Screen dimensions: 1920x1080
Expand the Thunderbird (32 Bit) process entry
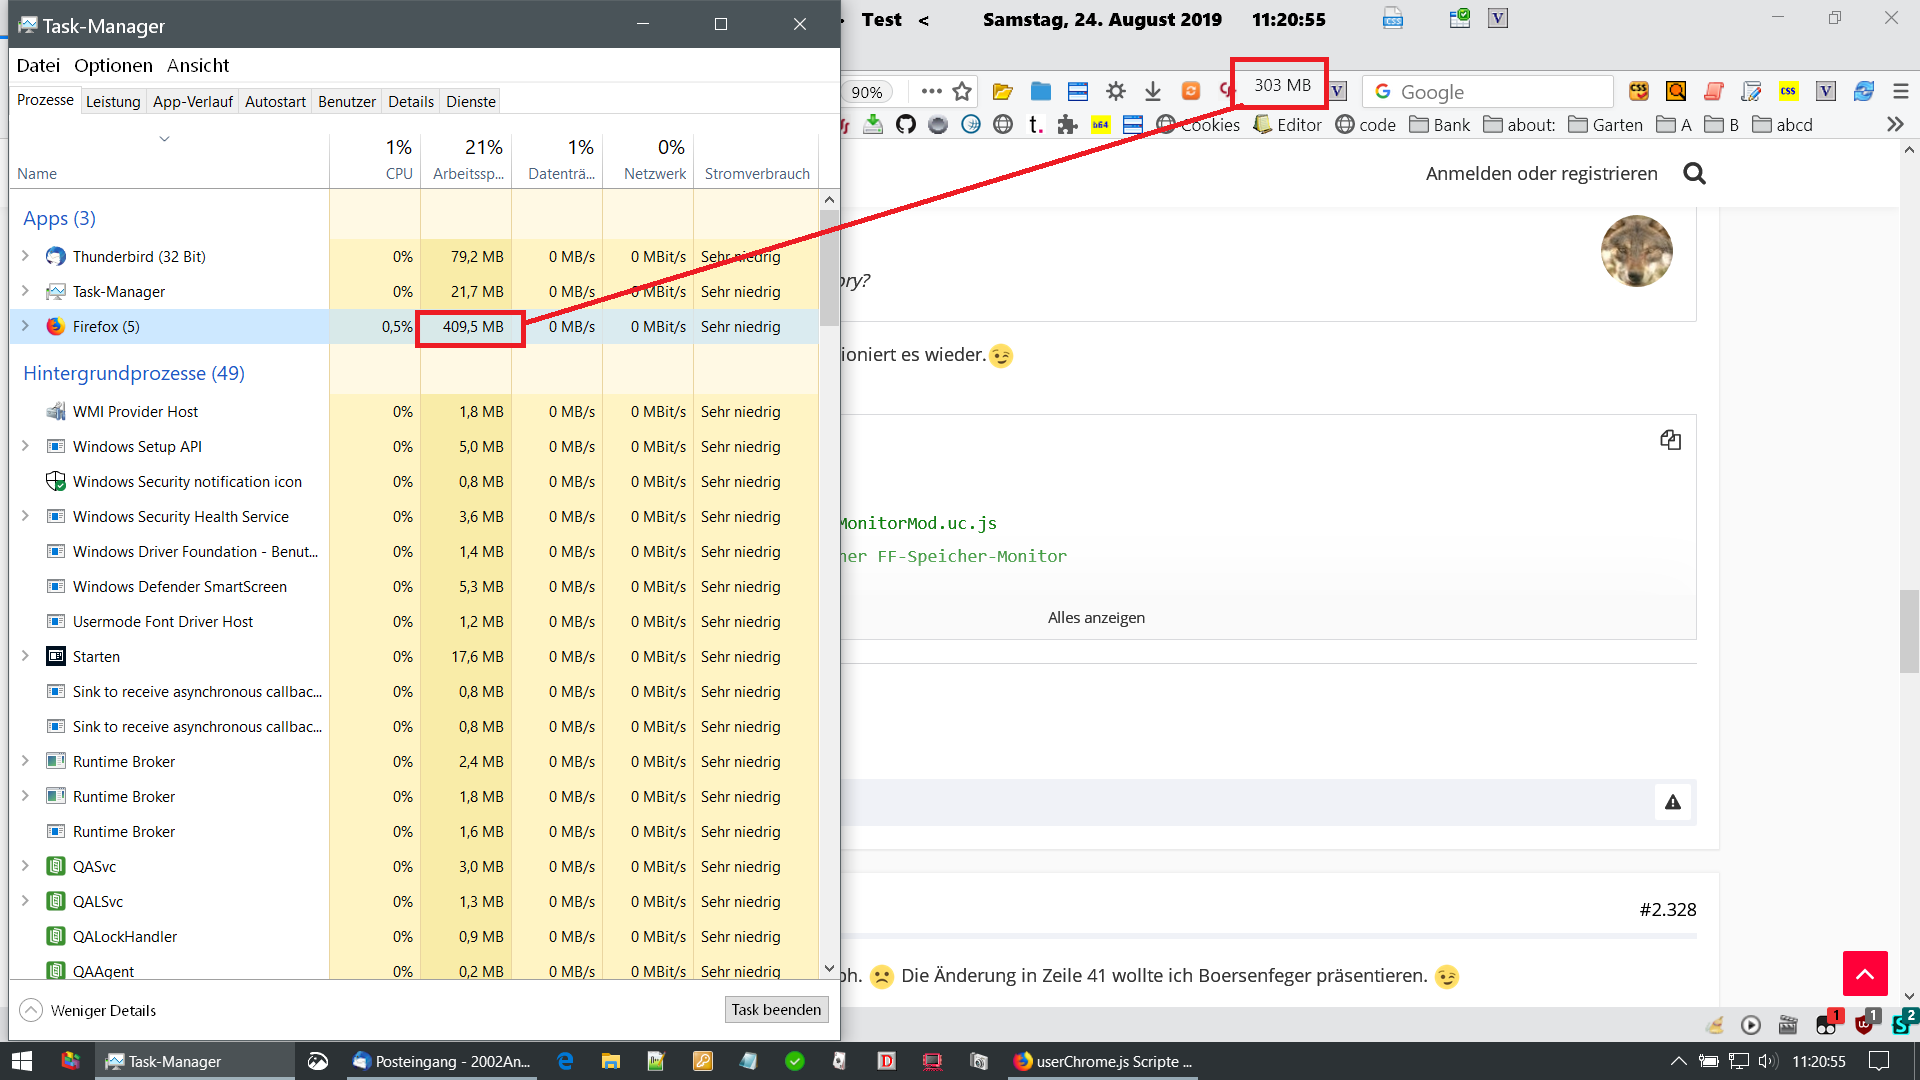[26, 256]
